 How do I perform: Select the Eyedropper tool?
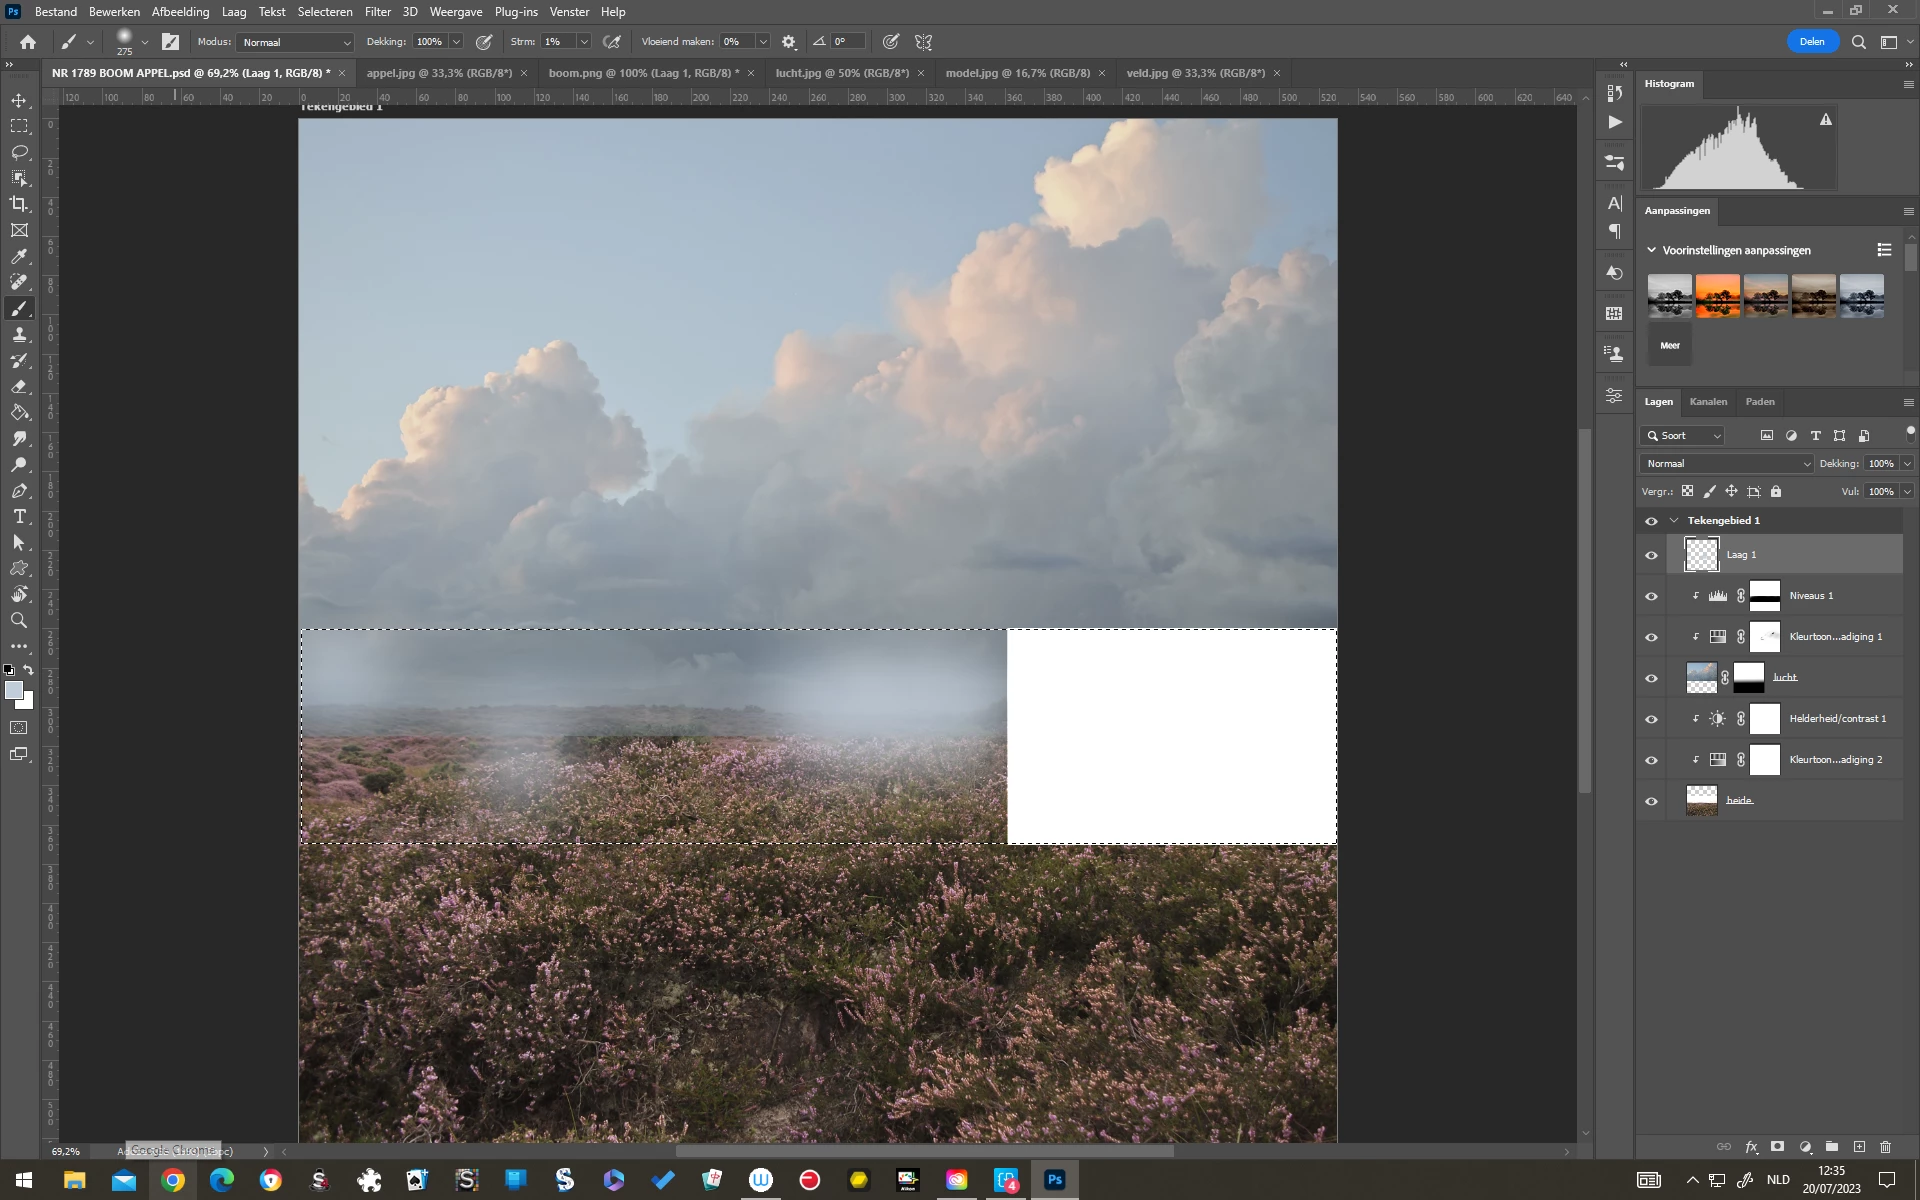tap(19, 257)
